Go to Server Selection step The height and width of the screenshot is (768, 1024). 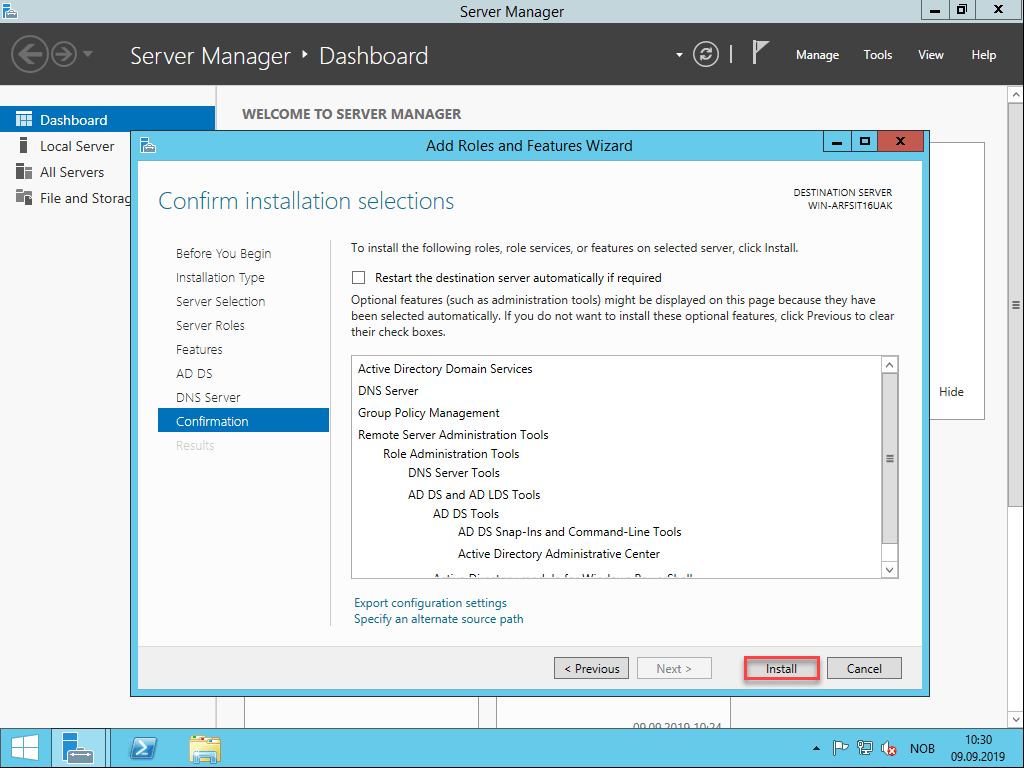(220, 301)
